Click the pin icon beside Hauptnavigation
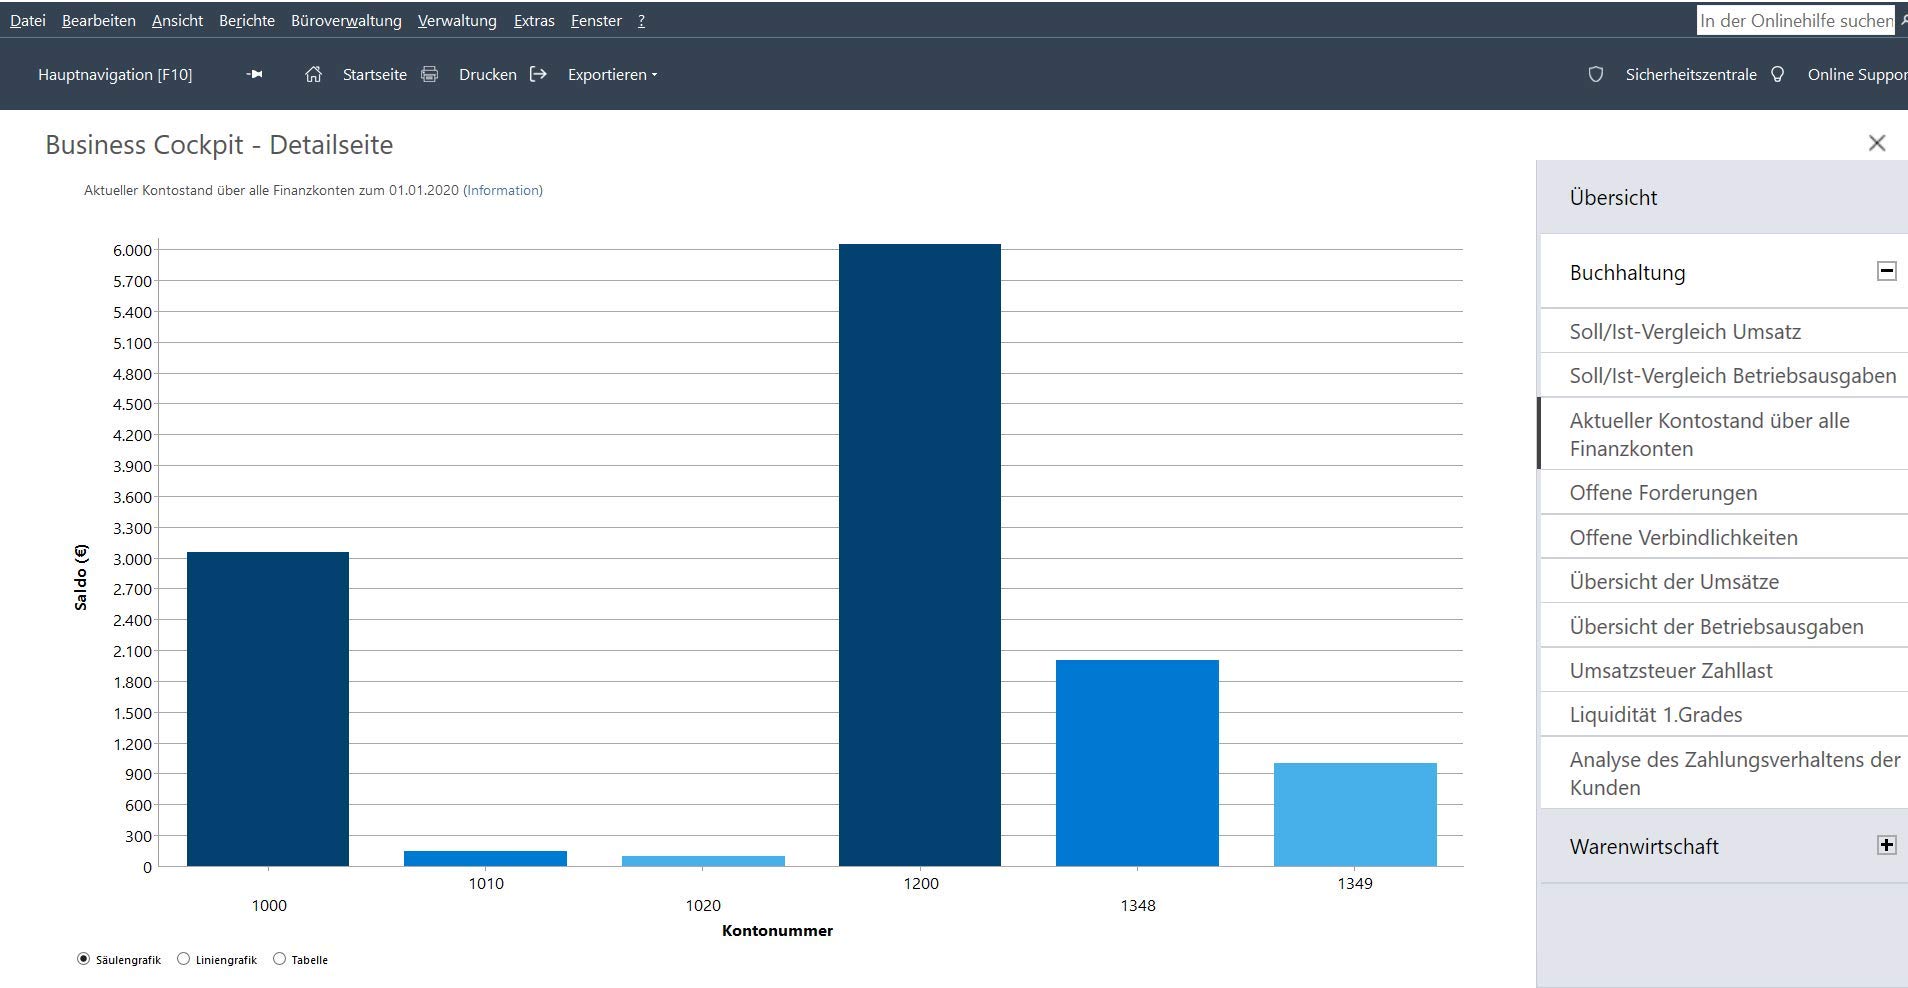The width and height of the screenshot is (1908, 988). tap(255, 74)
